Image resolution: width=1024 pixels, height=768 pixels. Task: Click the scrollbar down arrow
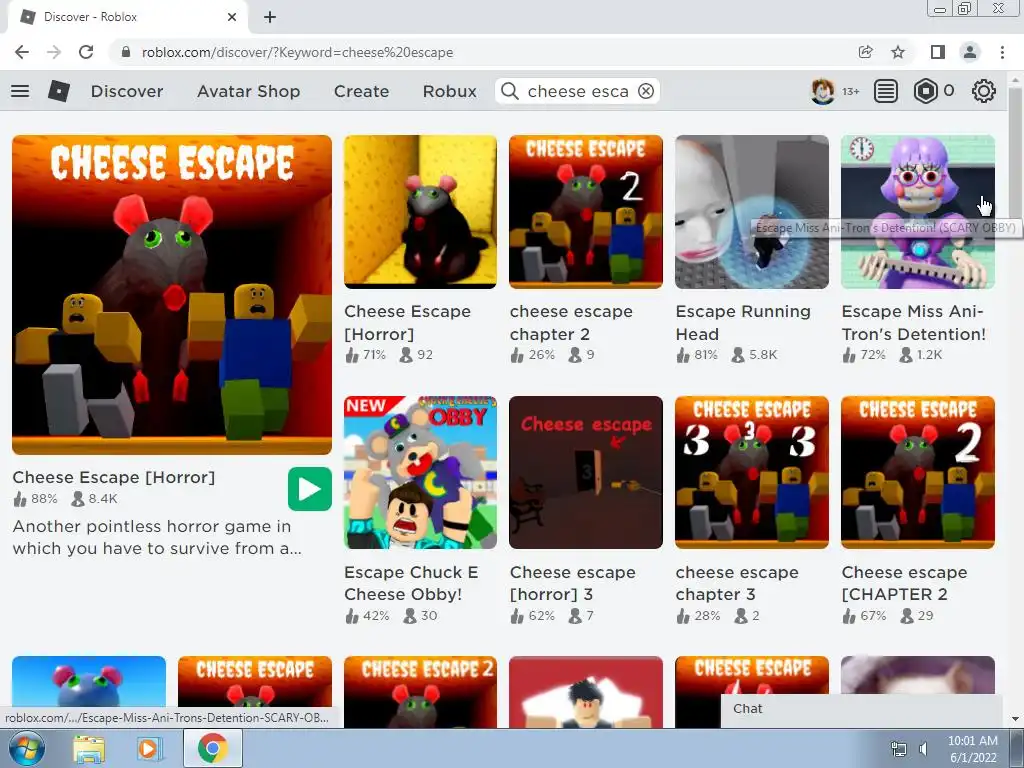(x=1015, y=720)
